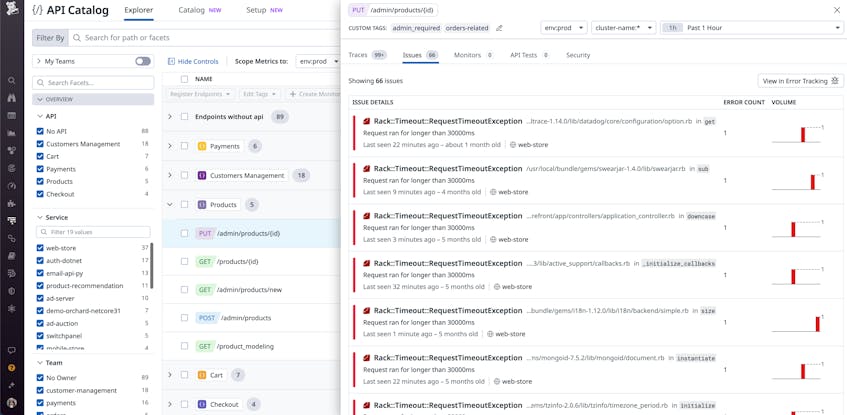Collapse the API facet section
Image resolution: width=847 pixels, height=415 pixels.
[39, 116]
